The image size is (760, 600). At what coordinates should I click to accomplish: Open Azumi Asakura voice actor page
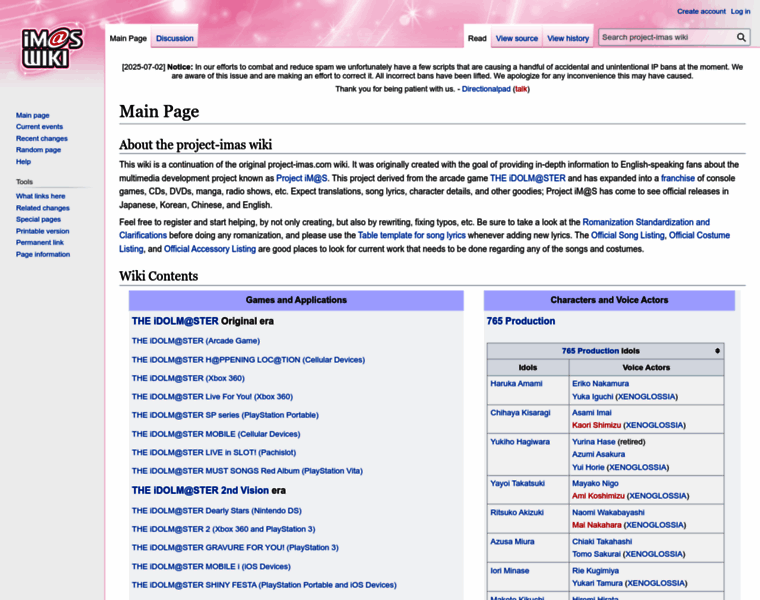point(598,455)
